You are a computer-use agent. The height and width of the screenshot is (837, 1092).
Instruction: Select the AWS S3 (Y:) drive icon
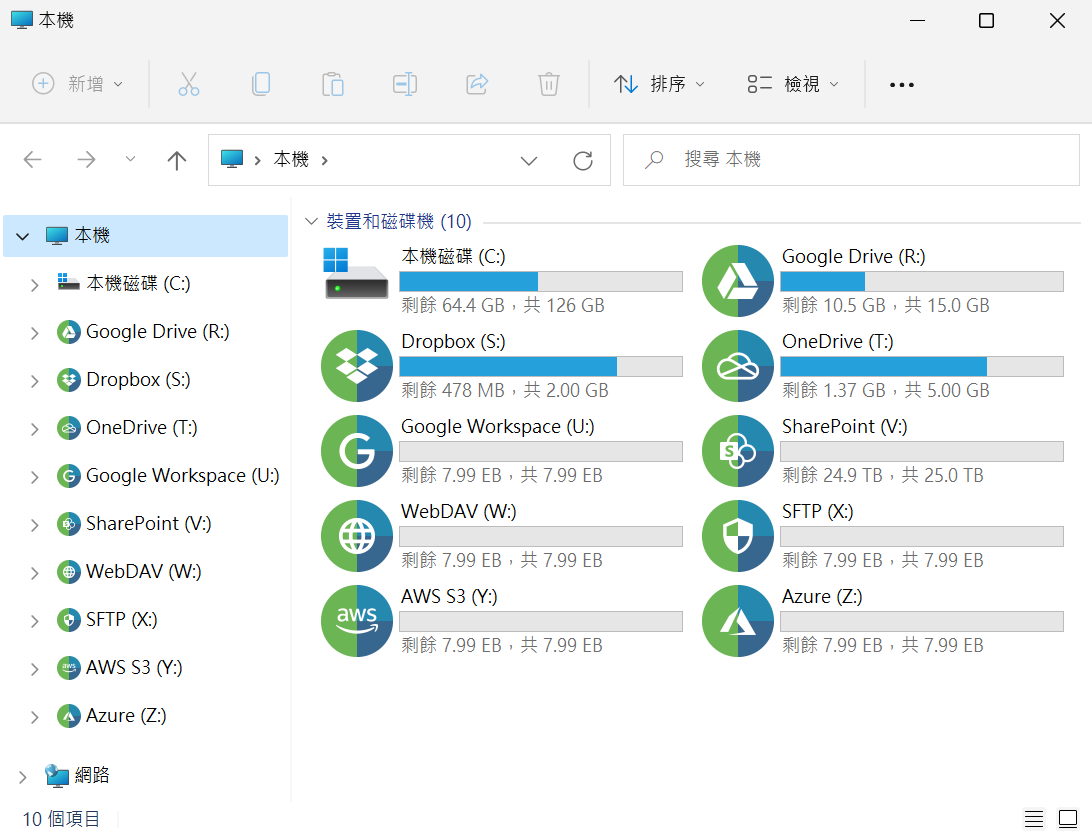pyautogui.click(x=357, y=620)
